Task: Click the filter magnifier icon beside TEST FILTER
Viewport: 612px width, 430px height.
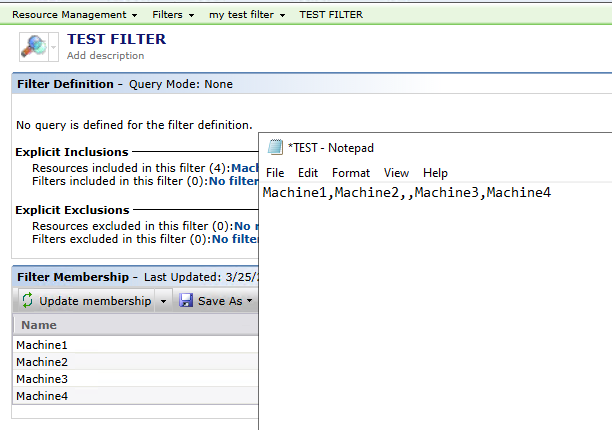Action: [34, 47]
